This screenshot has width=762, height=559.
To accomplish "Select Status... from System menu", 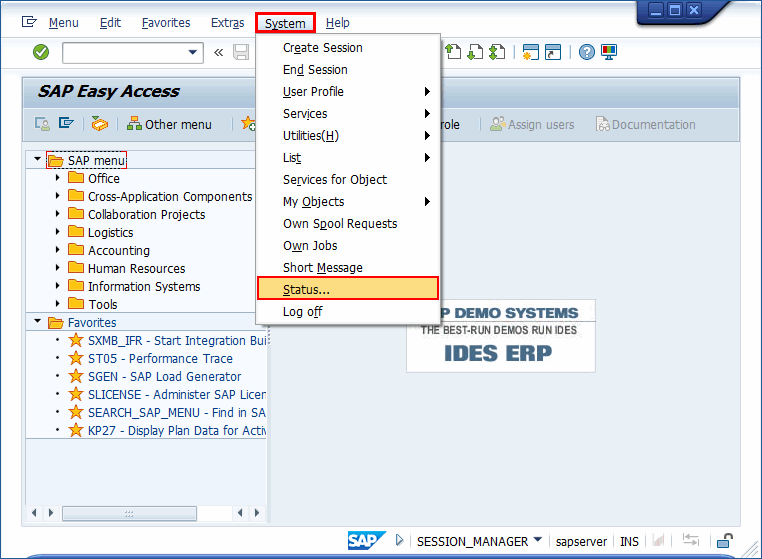I will 348,289.
